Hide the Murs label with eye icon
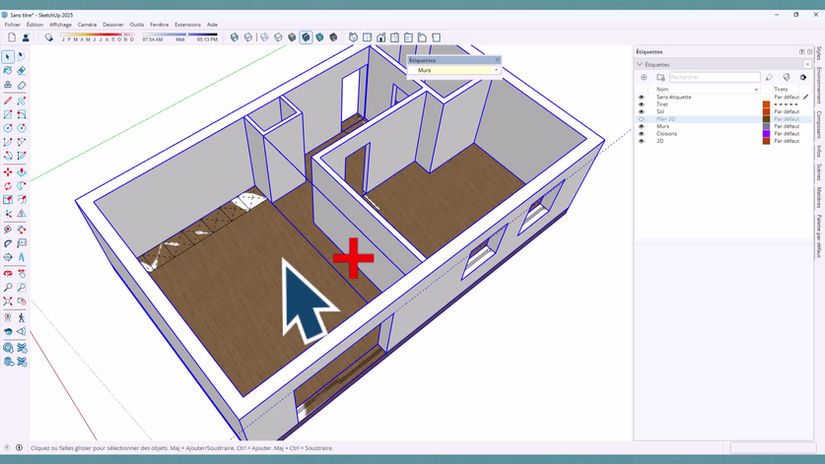The width and height of the screenshot is (825, 464). [641, 126]
